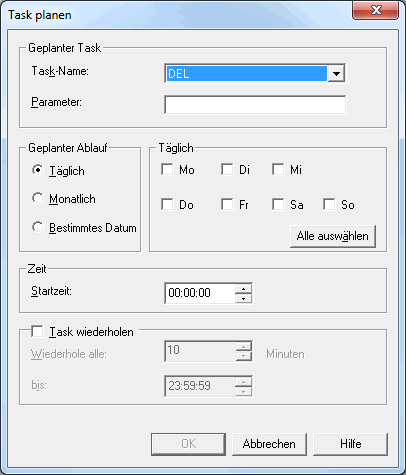Select the Täglich radio button
This screenshot has height=475, width=406.
click(38, 170)
